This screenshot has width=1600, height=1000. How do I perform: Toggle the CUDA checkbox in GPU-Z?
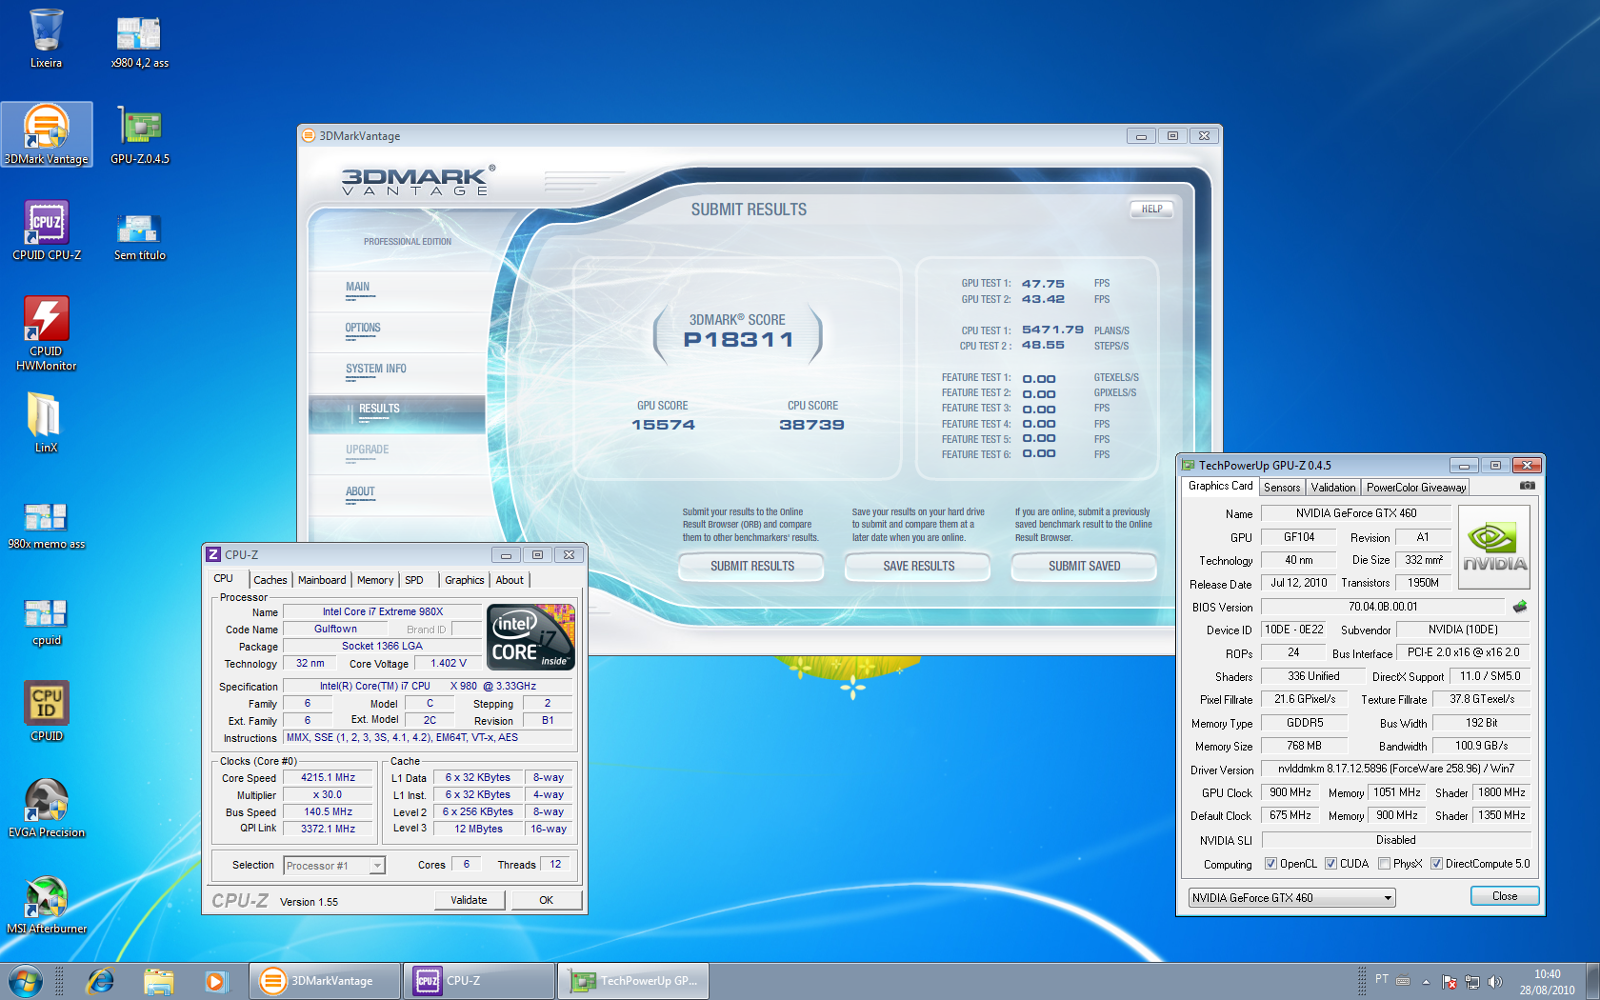click(x=1330, y=864)
